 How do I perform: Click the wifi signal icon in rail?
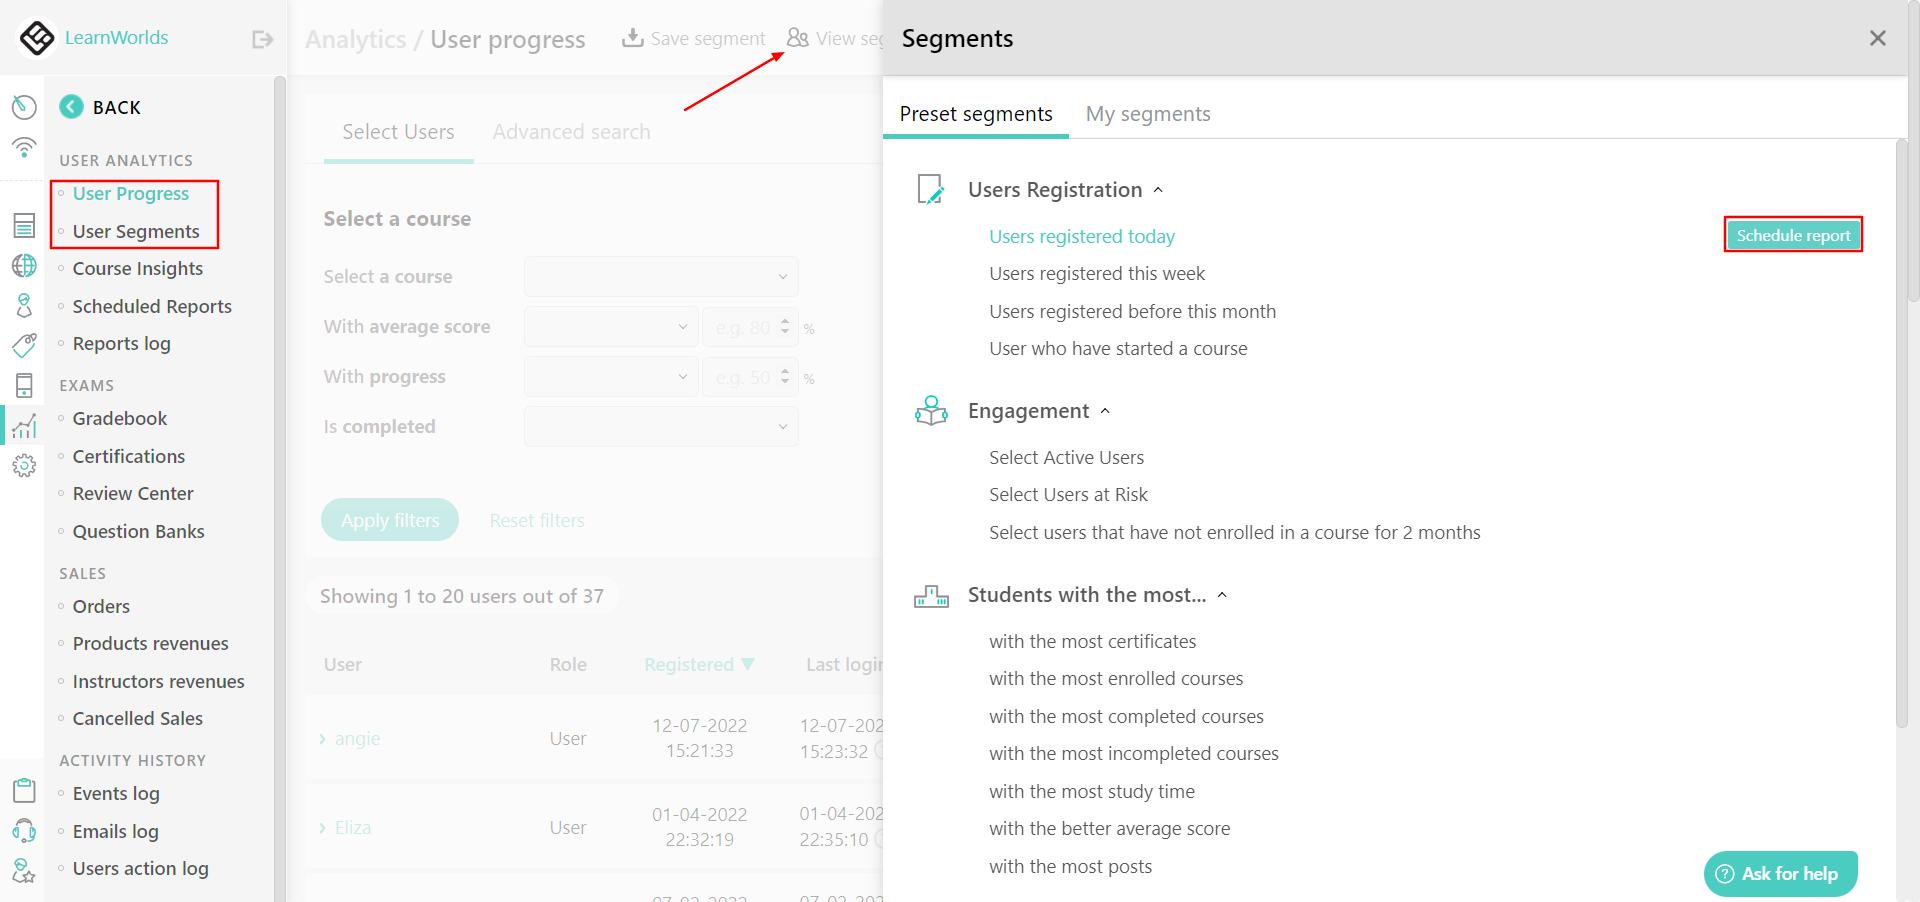(x=24, y=148)
